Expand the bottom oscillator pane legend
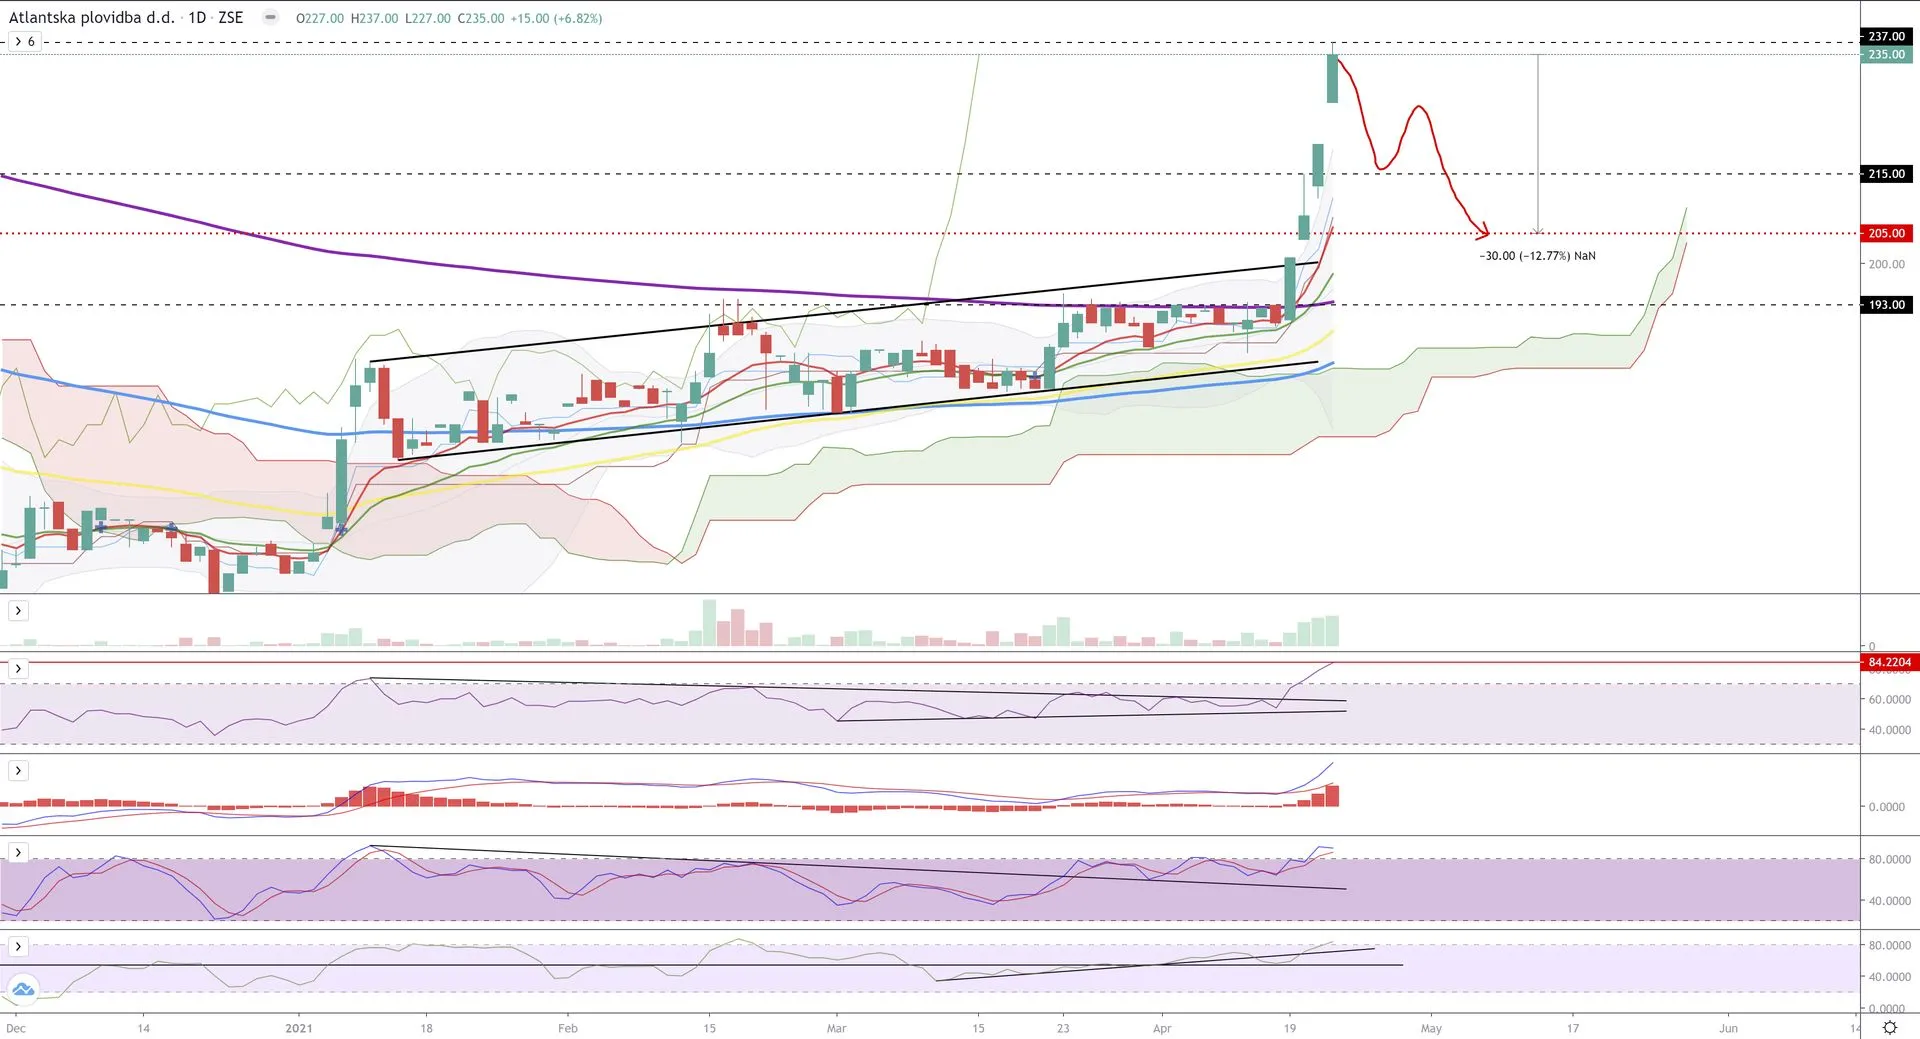 coord(18,946)
